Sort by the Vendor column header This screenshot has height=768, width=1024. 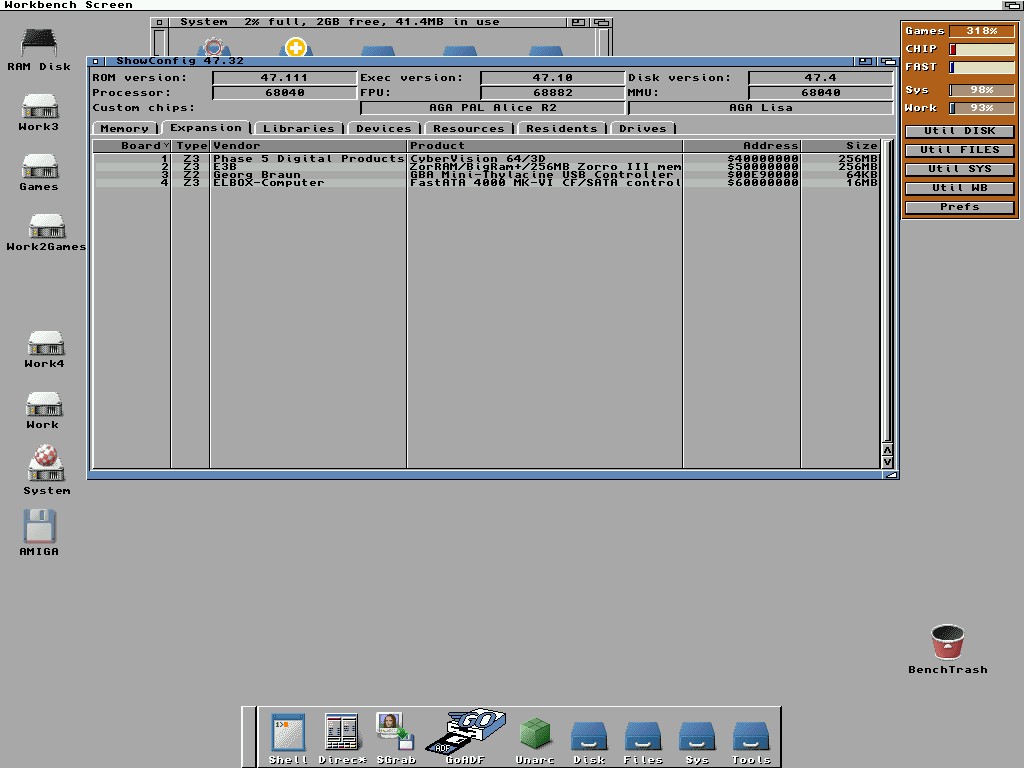tap(308, 146)
